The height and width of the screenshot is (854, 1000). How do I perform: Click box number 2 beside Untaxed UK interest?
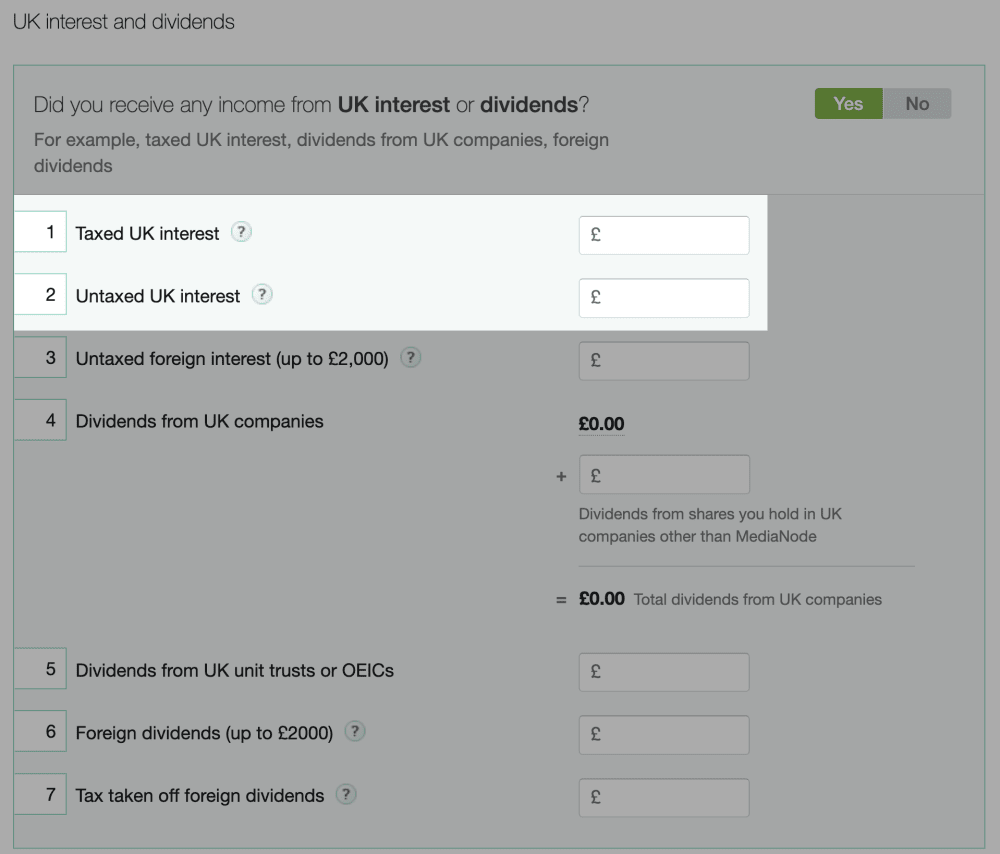pos(41,295)
